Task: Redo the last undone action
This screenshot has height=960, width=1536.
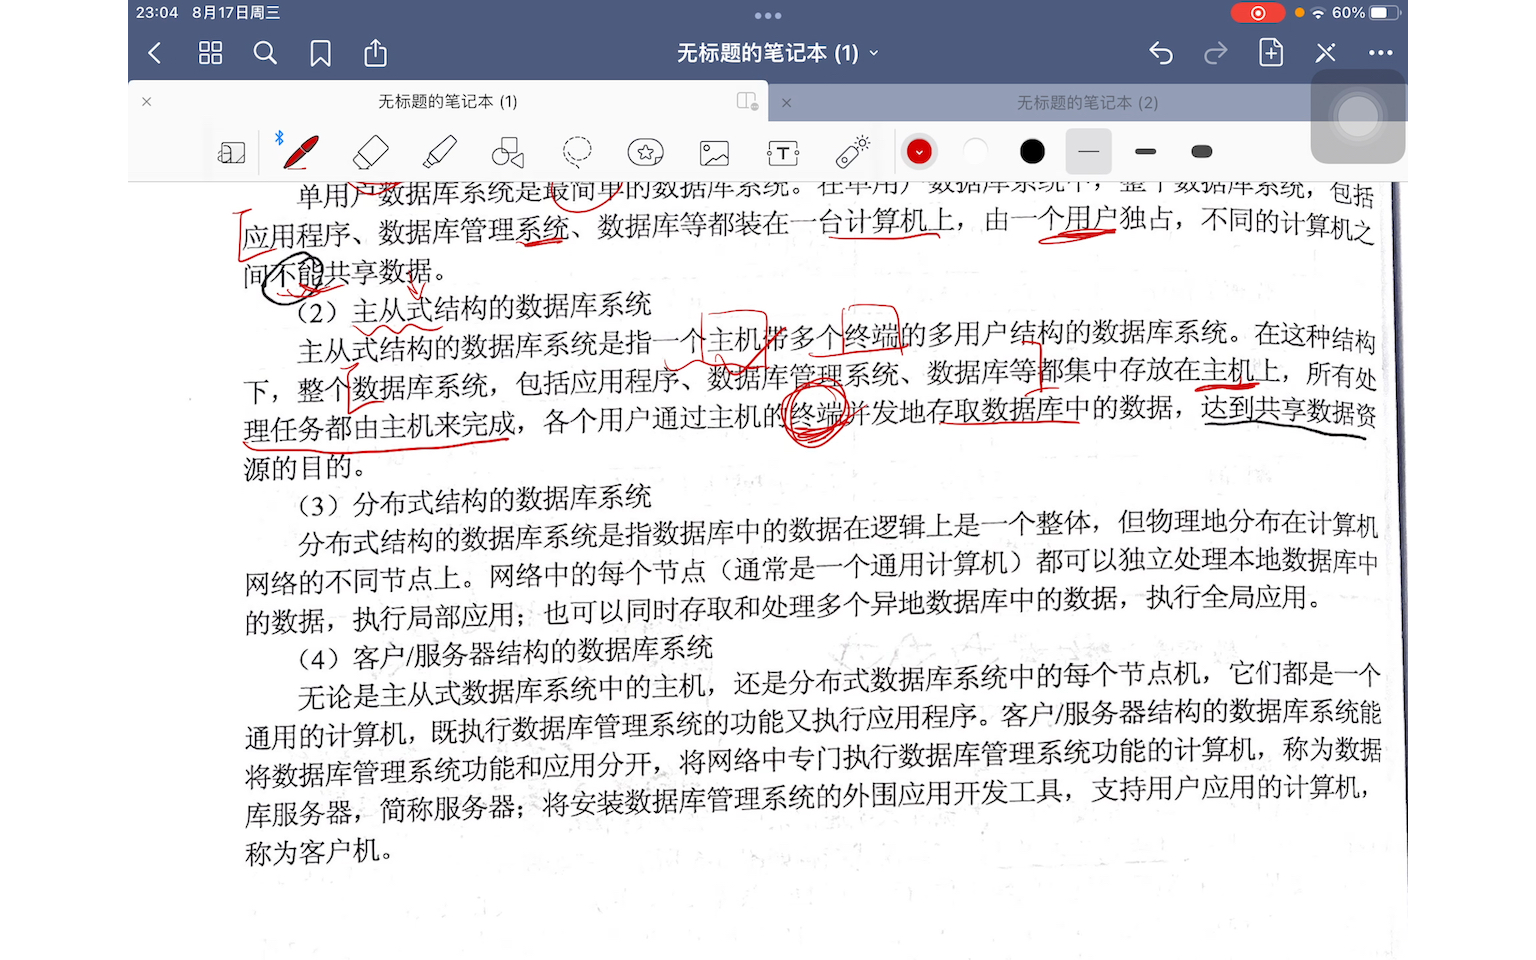Action: pos(1215,53)
